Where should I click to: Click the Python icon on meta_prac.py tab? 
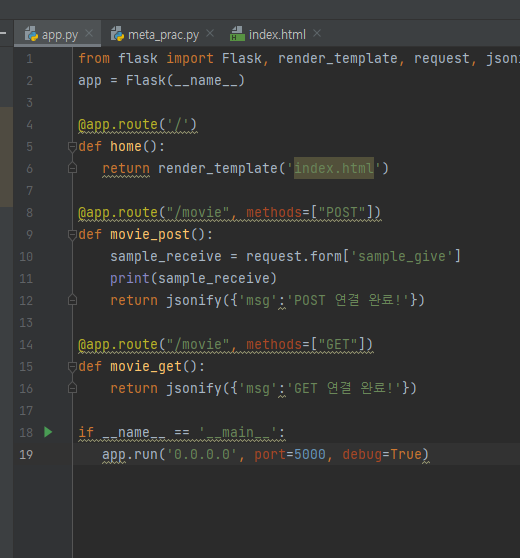point(117,34)
